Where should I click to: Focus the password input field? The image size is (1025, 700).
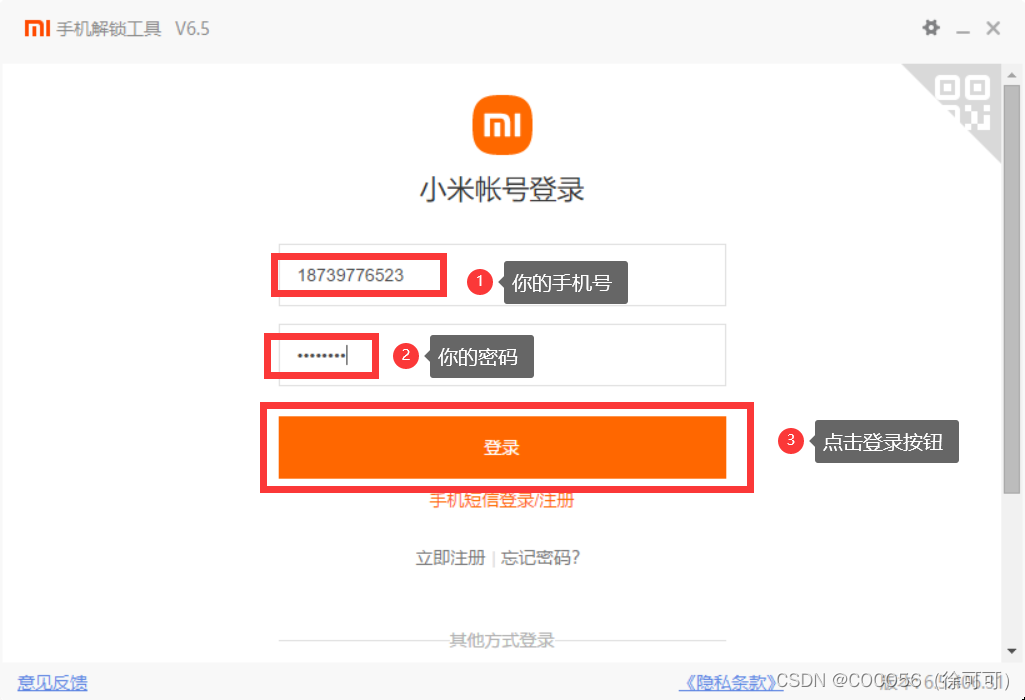pos(502,355)
